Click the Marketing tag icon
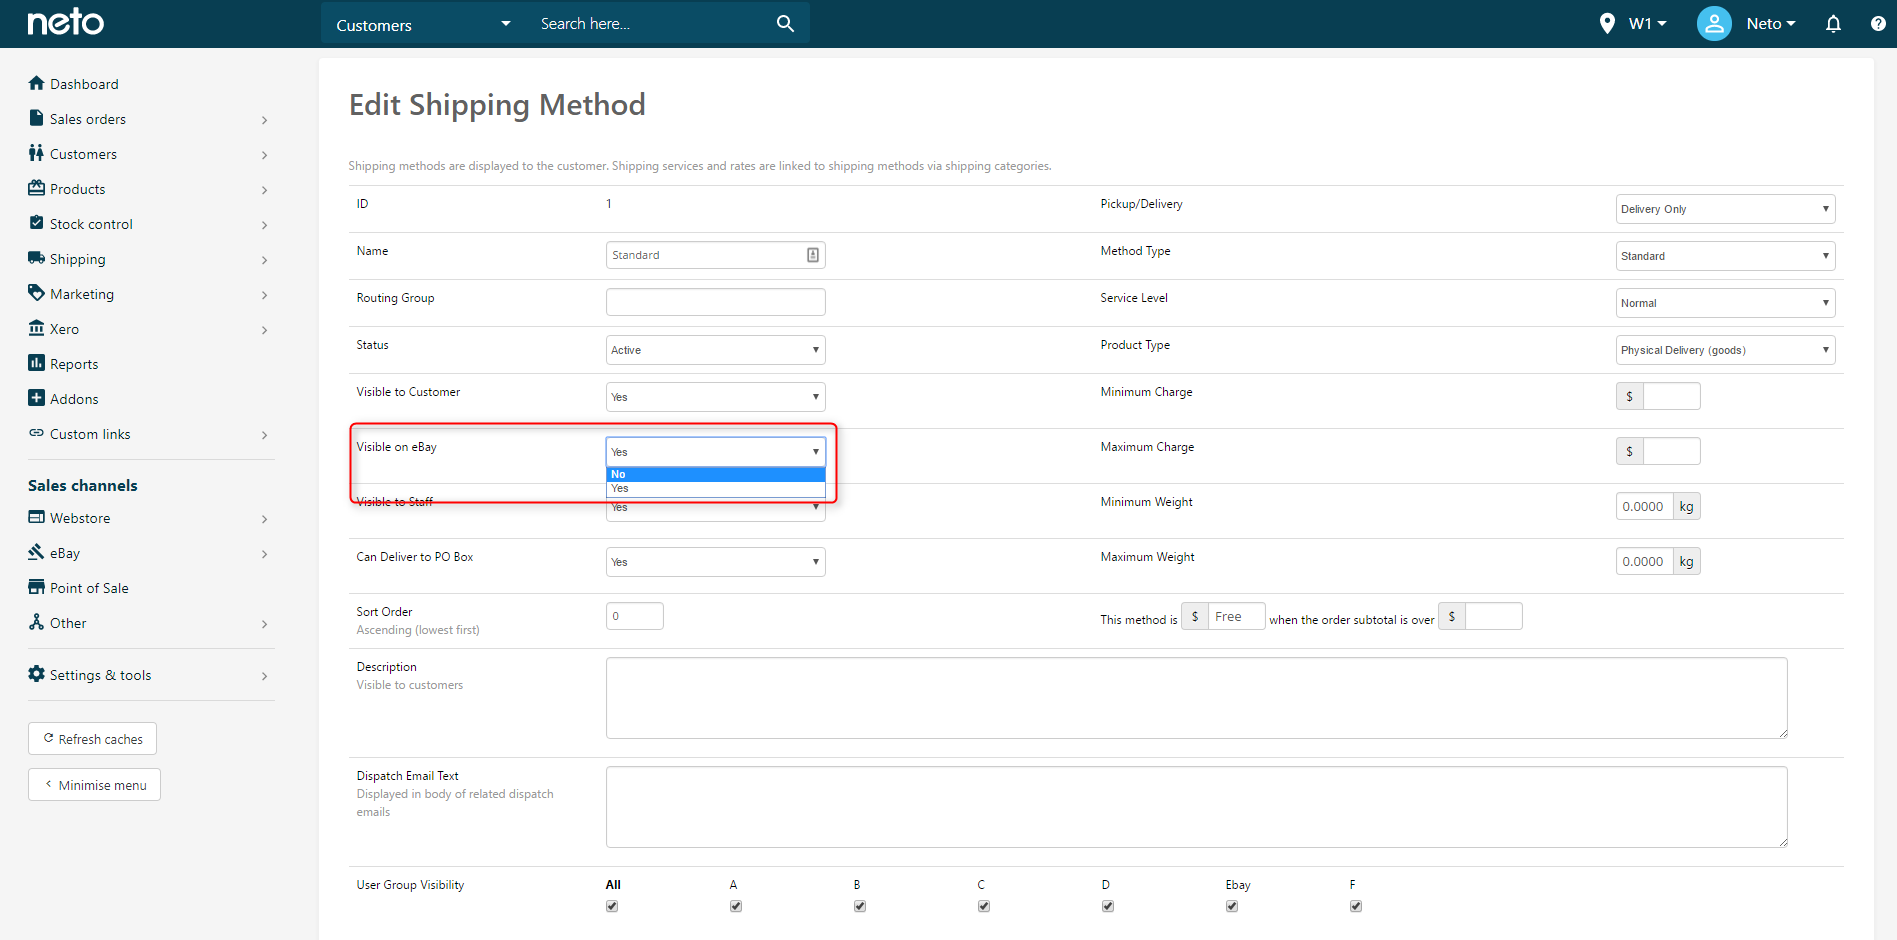1897x940 pixels. tap(37, 293)
